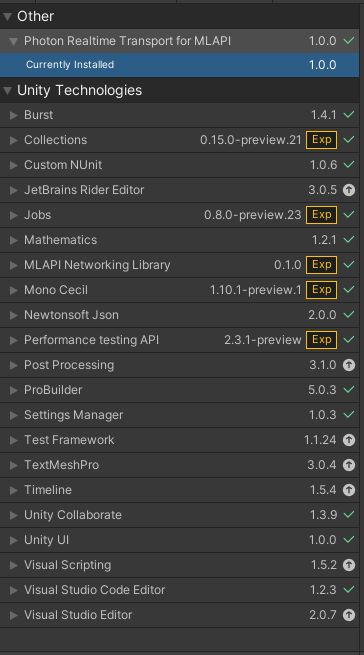Click the Exp badge on Mono Cecil
The height and width of the screenshot is (655, 364).
tap(321, 290)
